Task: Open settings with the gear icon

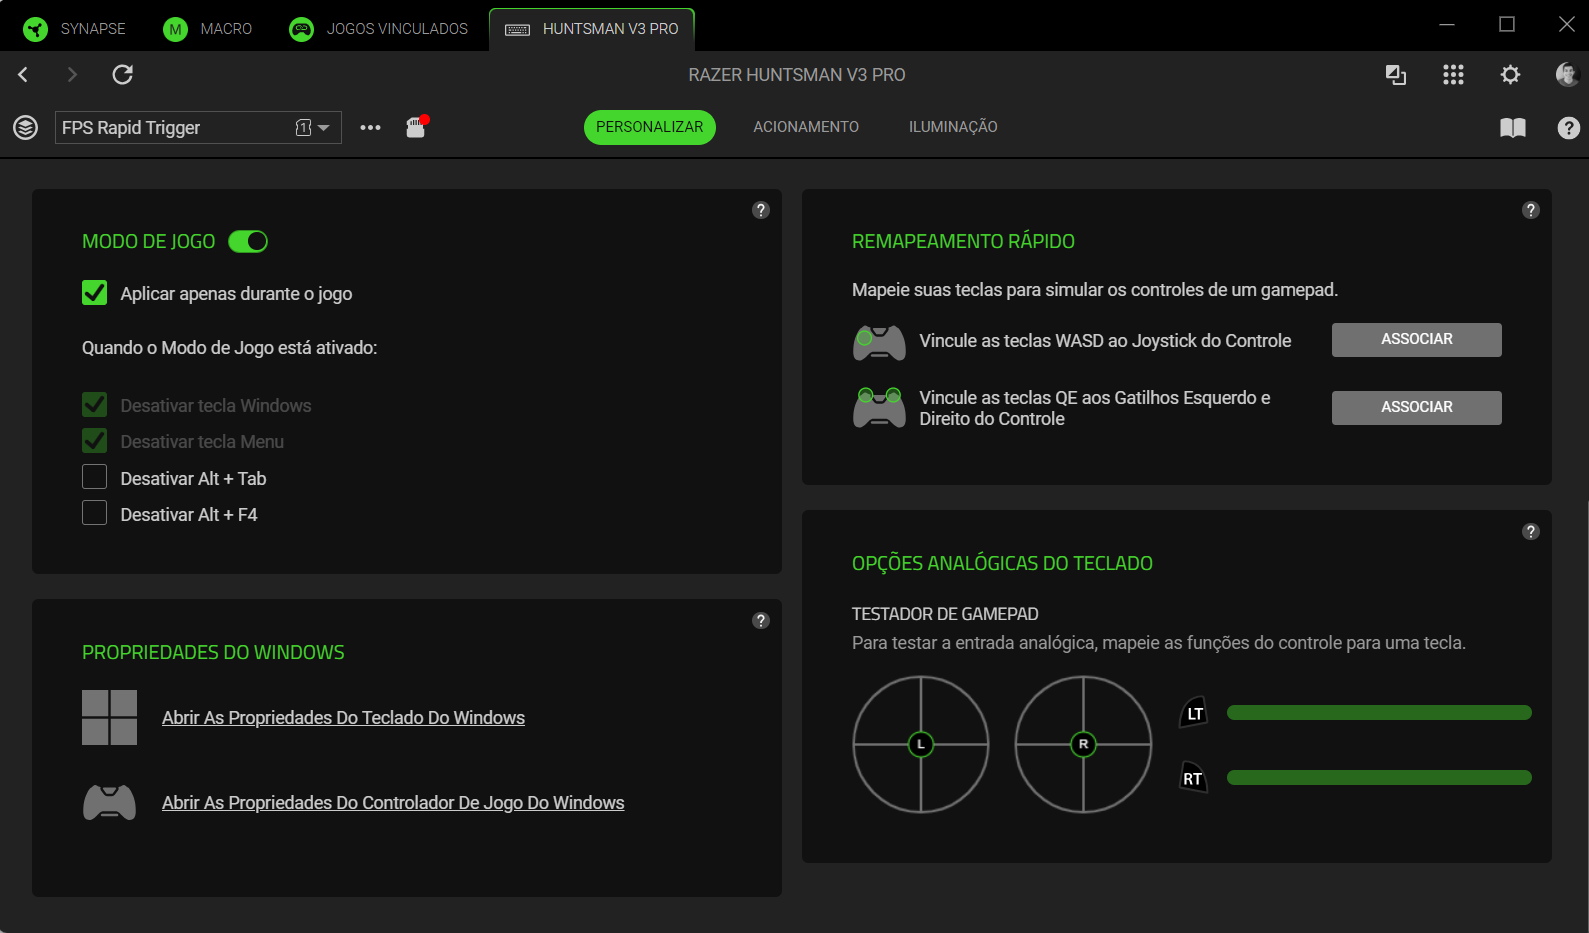Action: pyautogui.click(x=1510, y=75)
